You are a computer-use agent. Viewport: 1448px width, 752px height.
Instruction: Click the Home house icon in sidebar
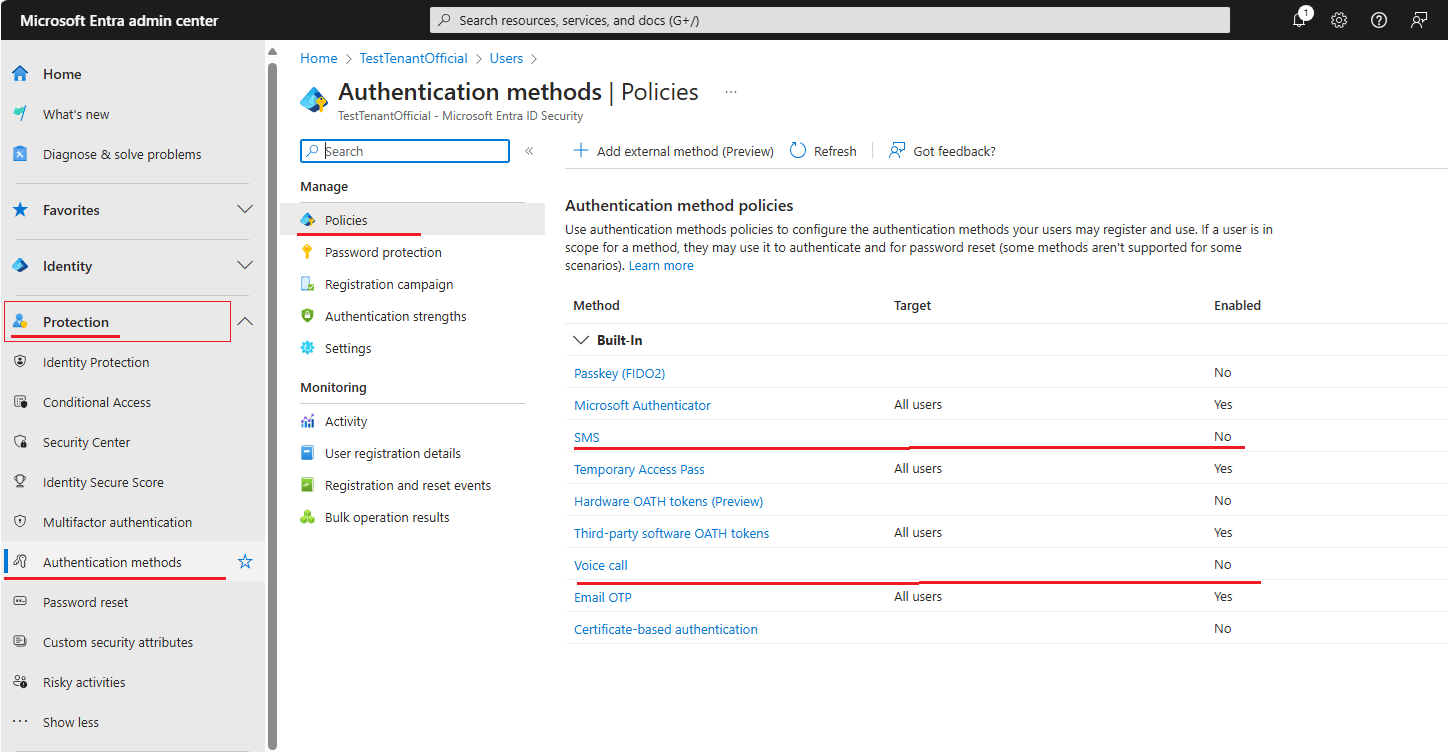pyautogui.click(x=20, y=74)
